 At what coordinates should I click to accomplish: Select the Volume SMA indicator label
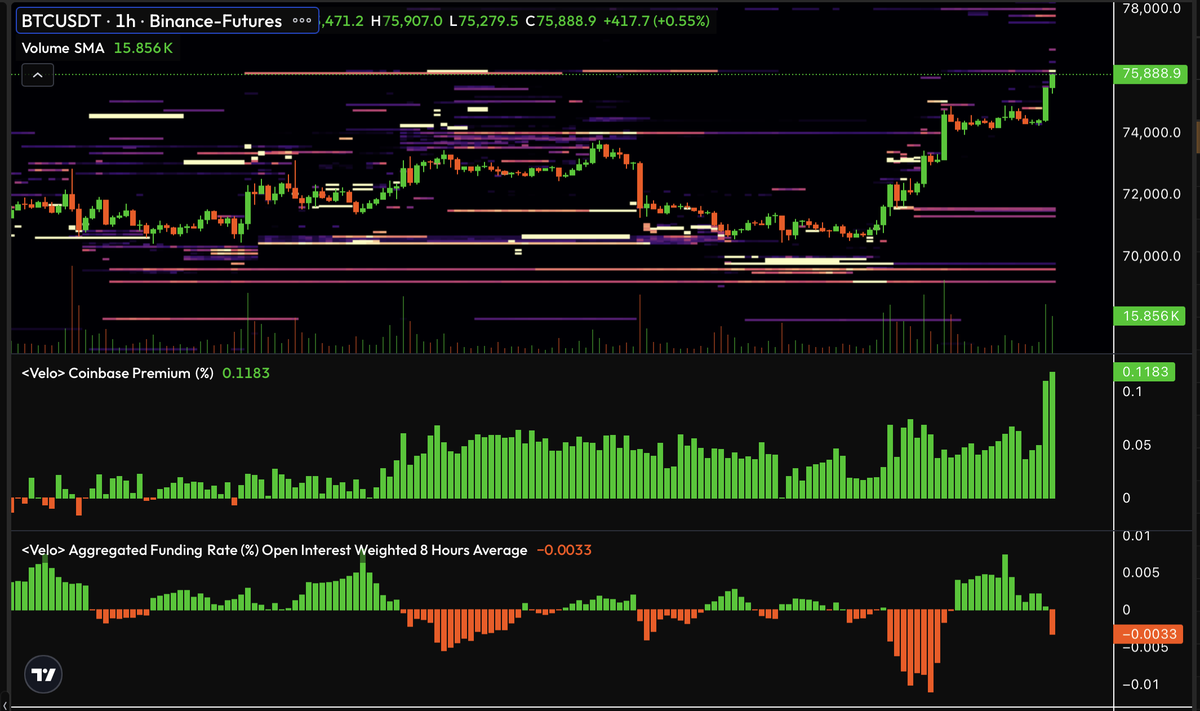pos(64,48)
